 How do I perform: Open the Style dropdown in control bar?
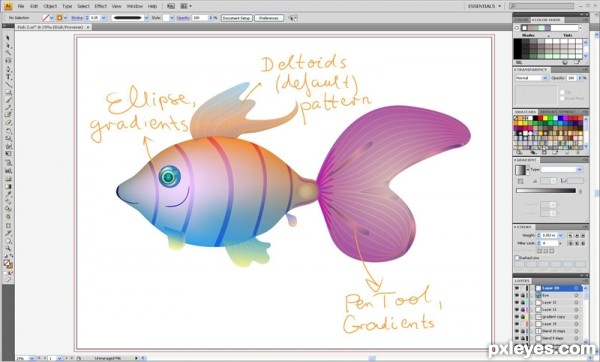tap(171, 18)
